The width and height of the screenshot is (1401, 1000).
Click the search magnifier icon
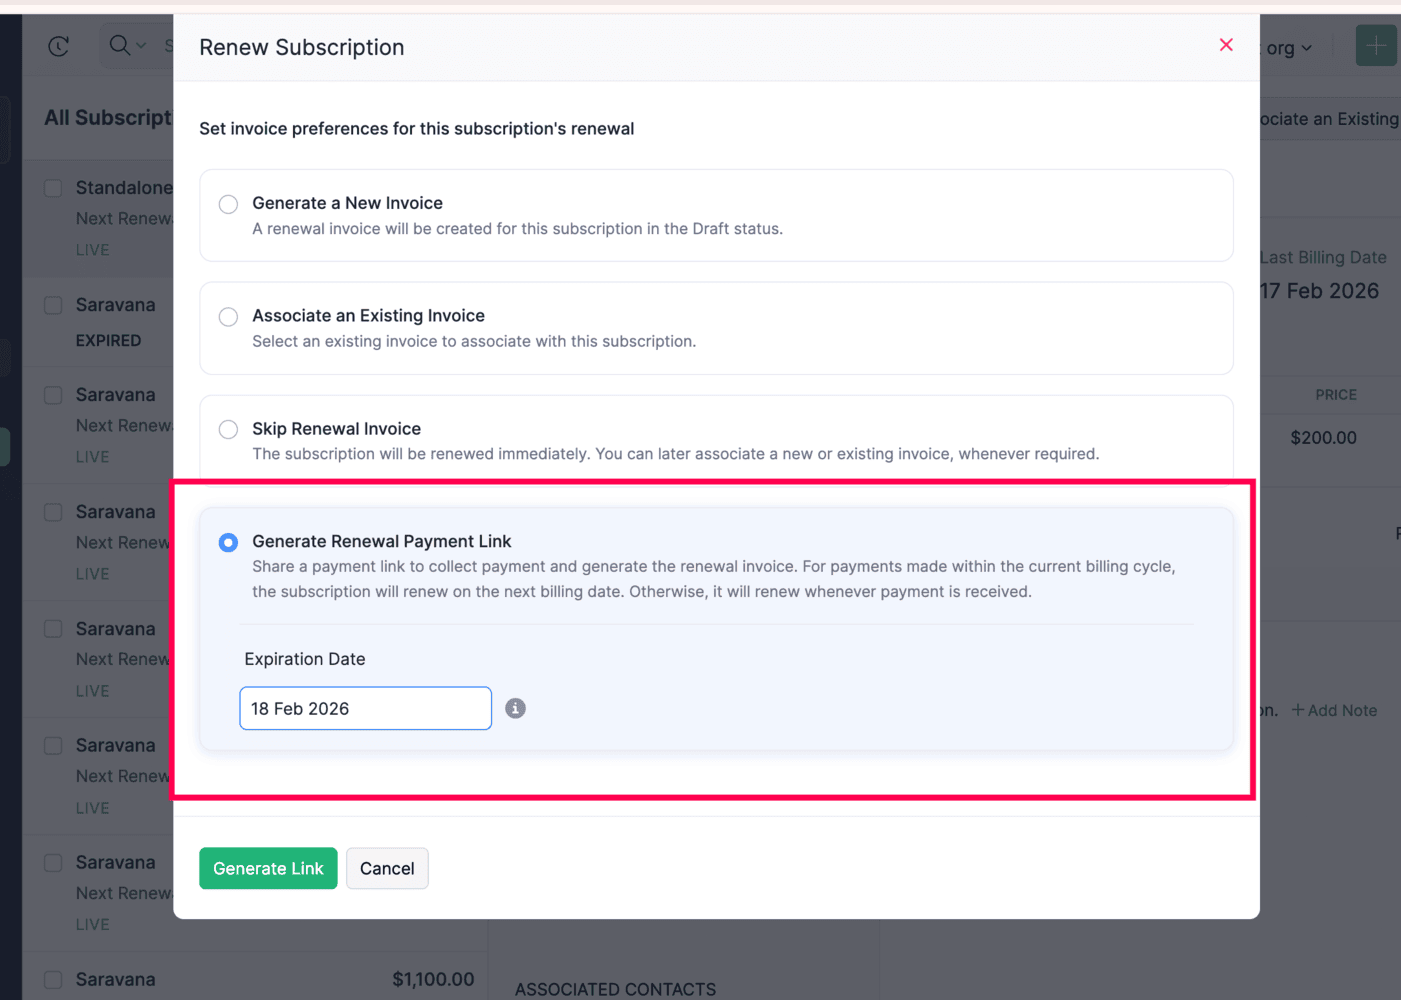[119, 45]
